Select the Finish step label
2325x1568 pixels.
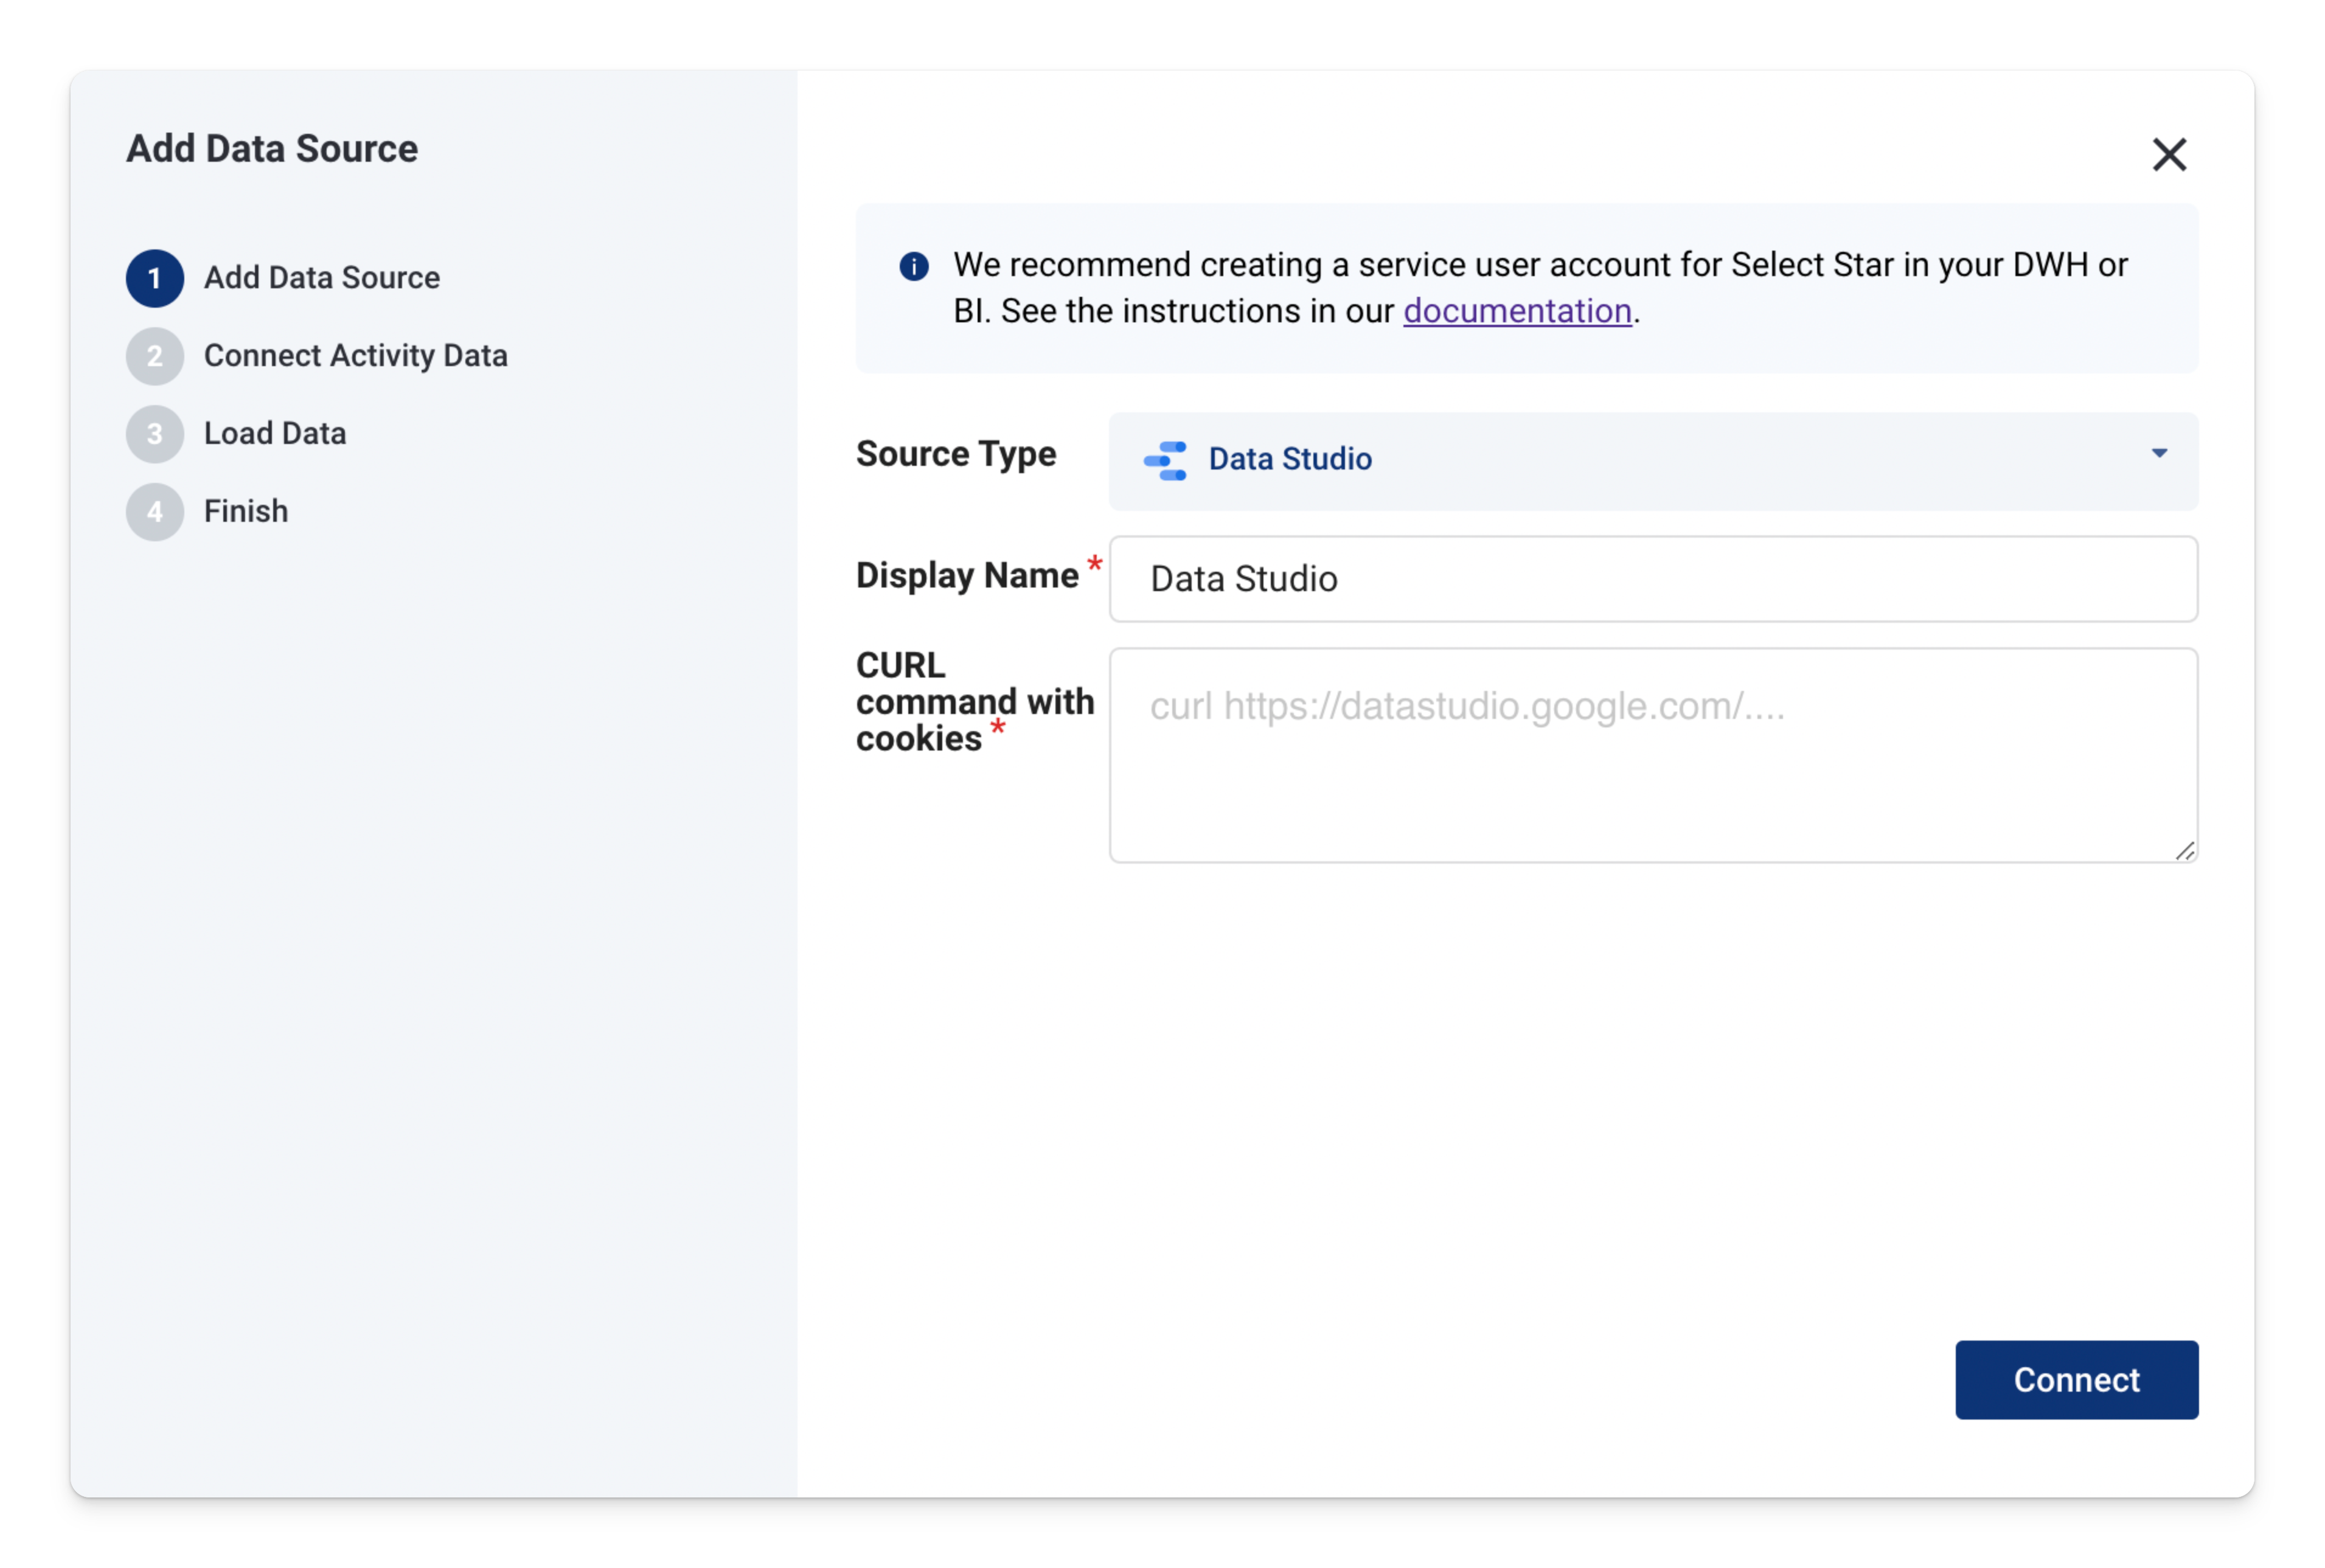tap(246, 512)
